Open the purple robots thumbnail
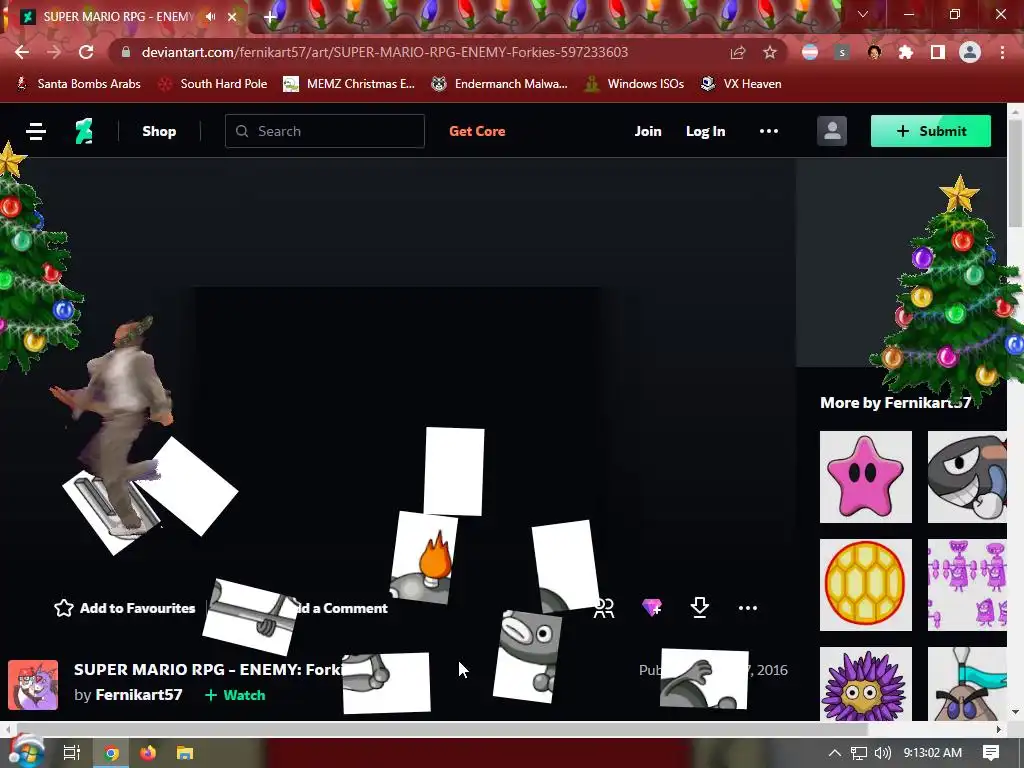Viewport: 1024px width, 768px height. (x=967, y=585)
